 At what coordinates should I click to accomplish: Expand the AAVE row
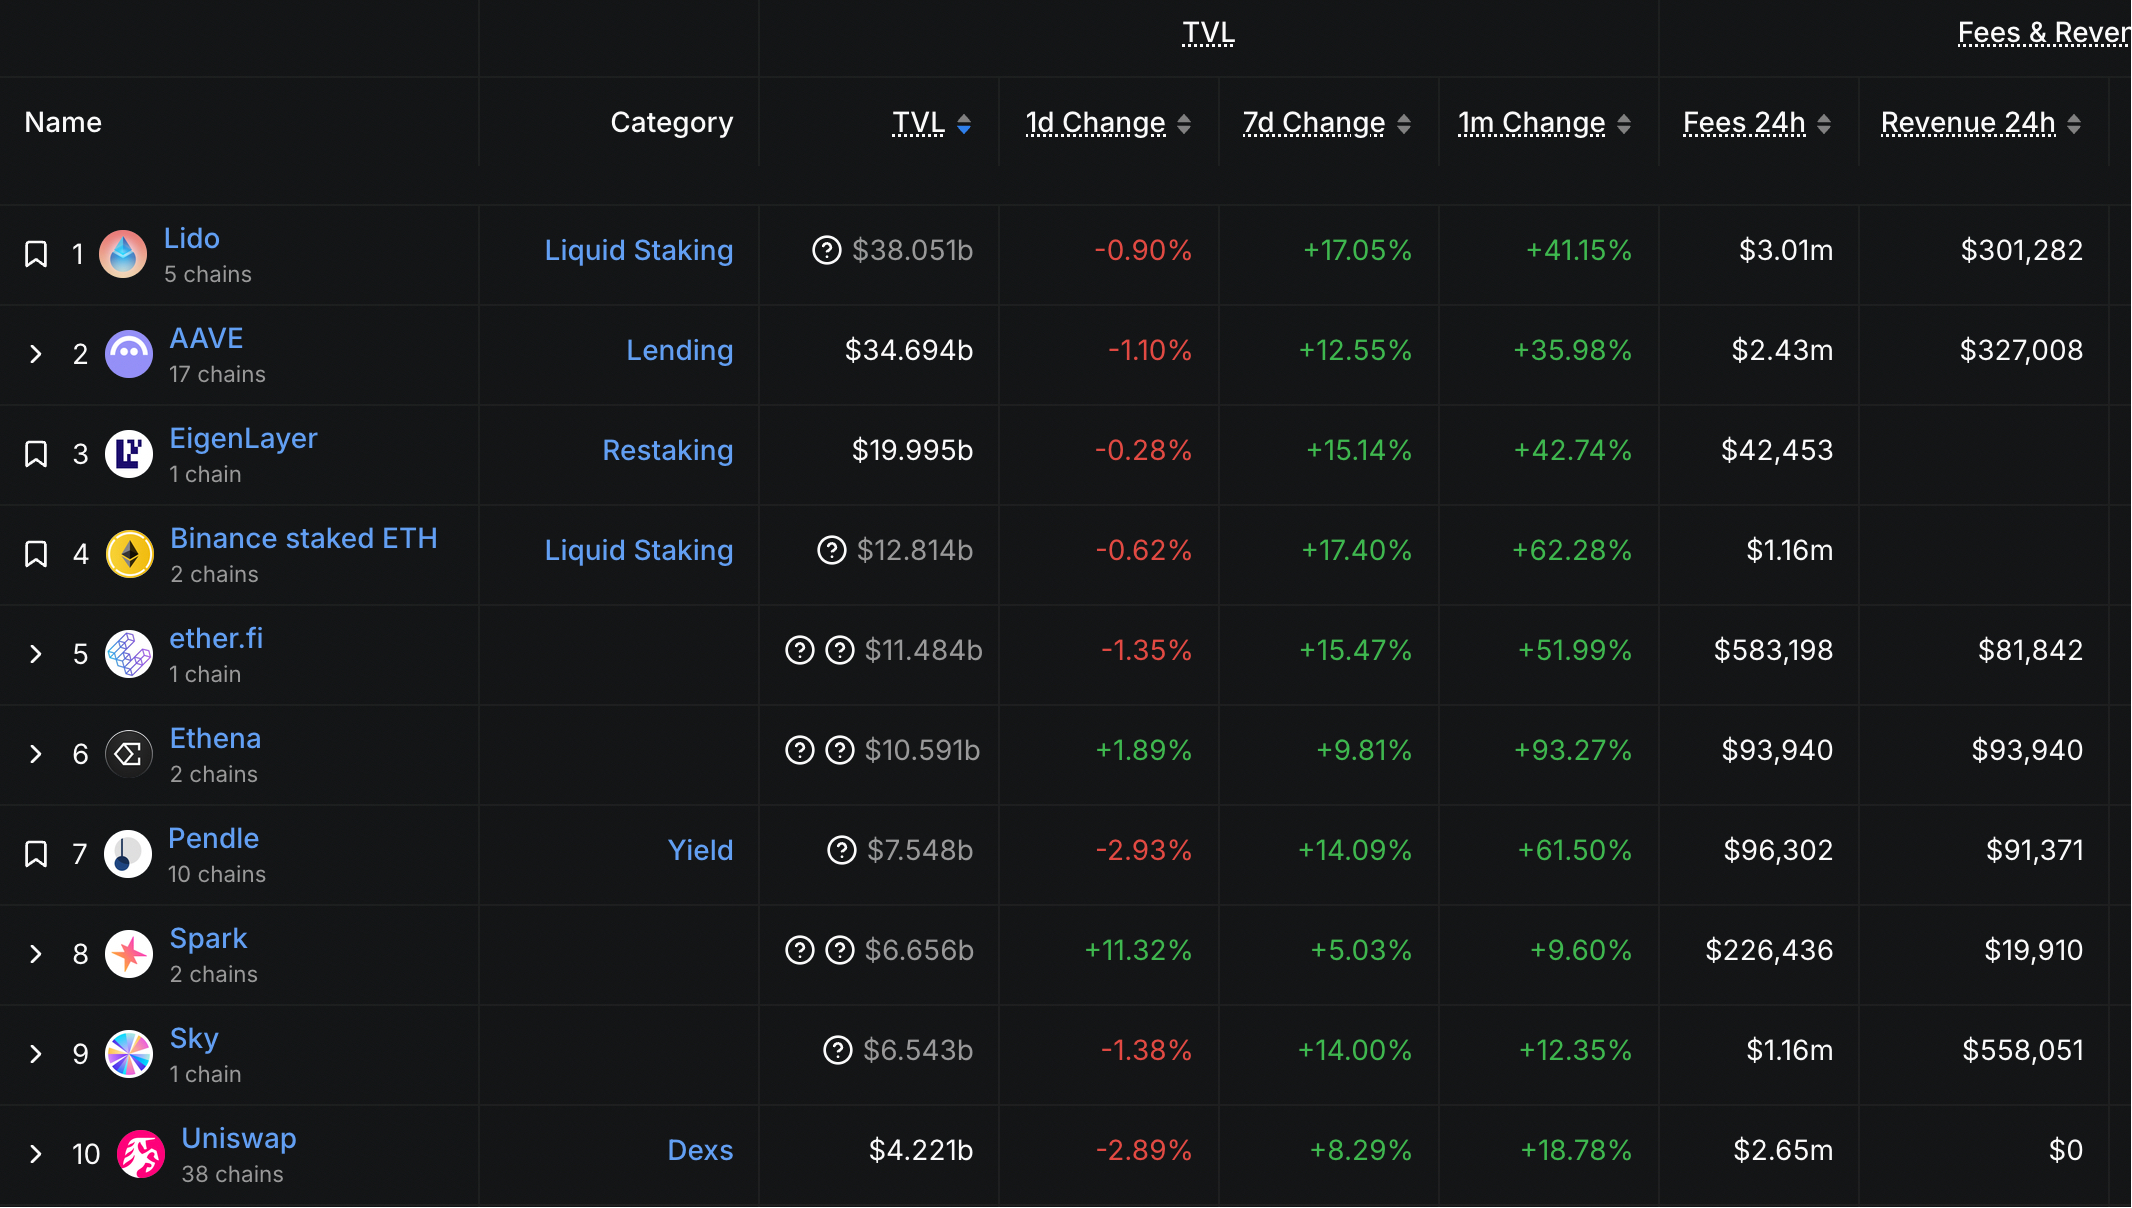tap(36, 354)
